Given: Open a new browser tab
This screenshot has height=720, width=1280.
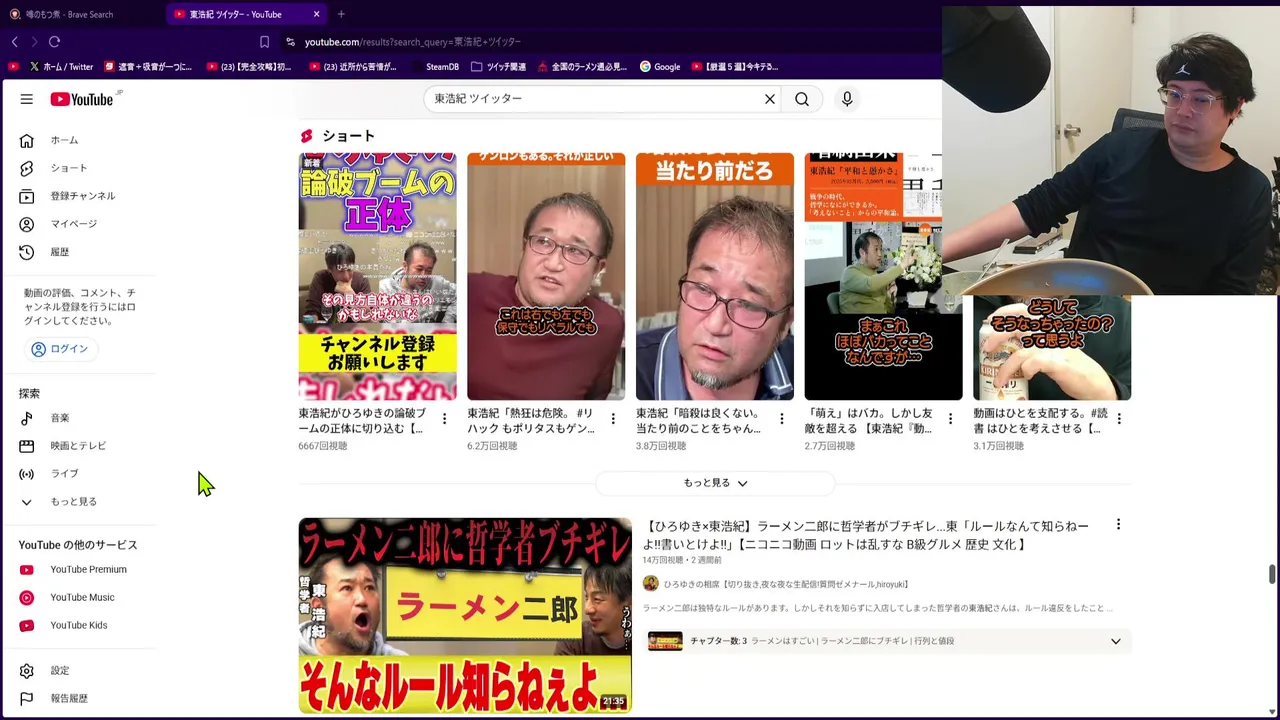Looking at the screenshot, I should click(341, 14).
